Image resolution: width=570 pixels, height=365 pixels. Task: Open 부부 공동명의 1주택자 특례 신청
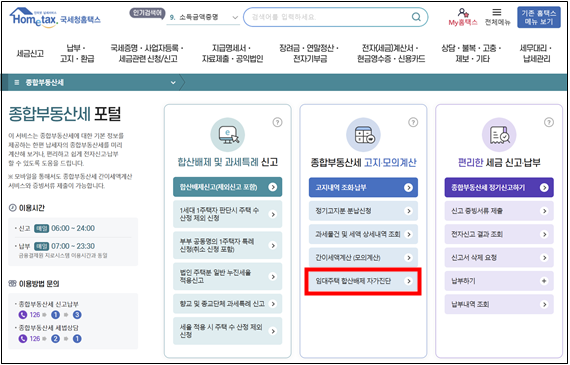[228, 245]
